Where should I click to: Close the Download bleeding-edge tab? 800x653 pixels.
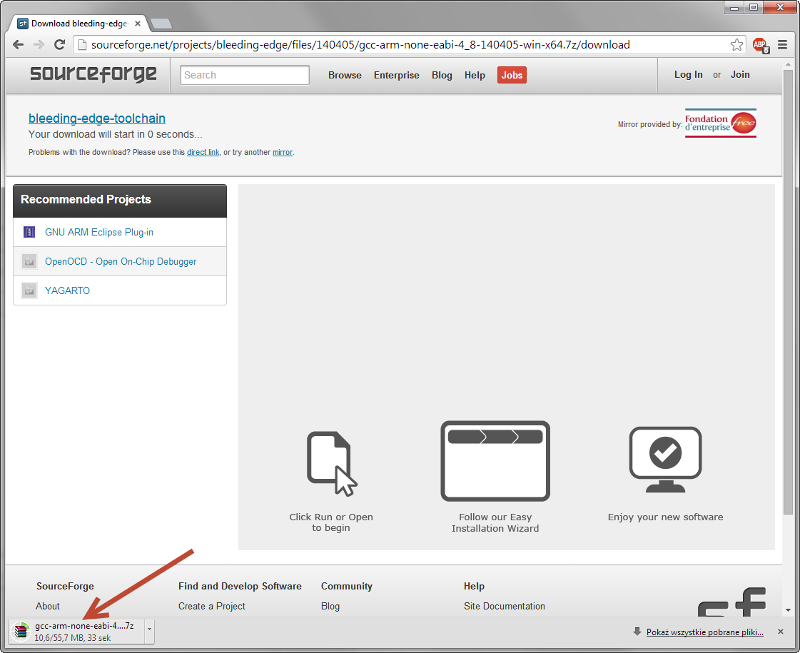click(x=137, y=23)
